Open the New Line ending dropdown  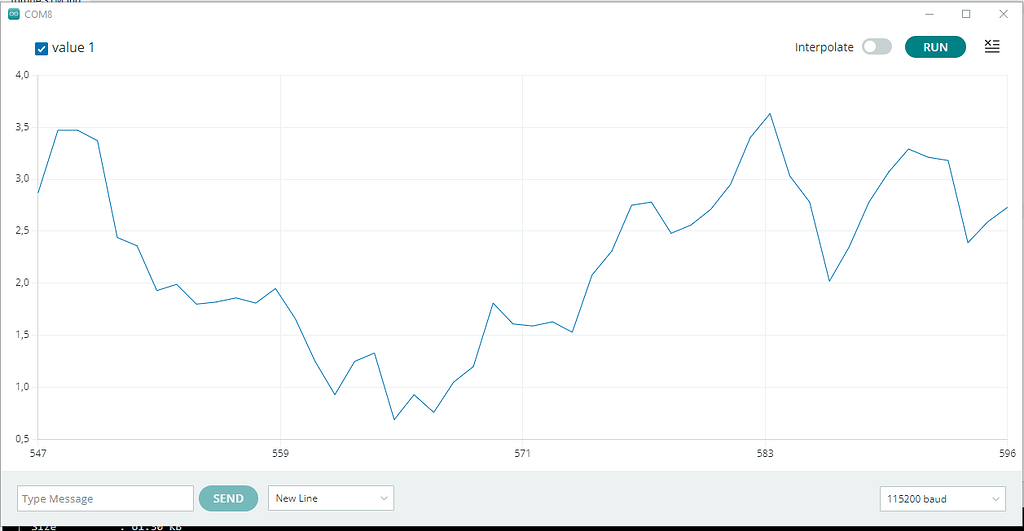331,498
